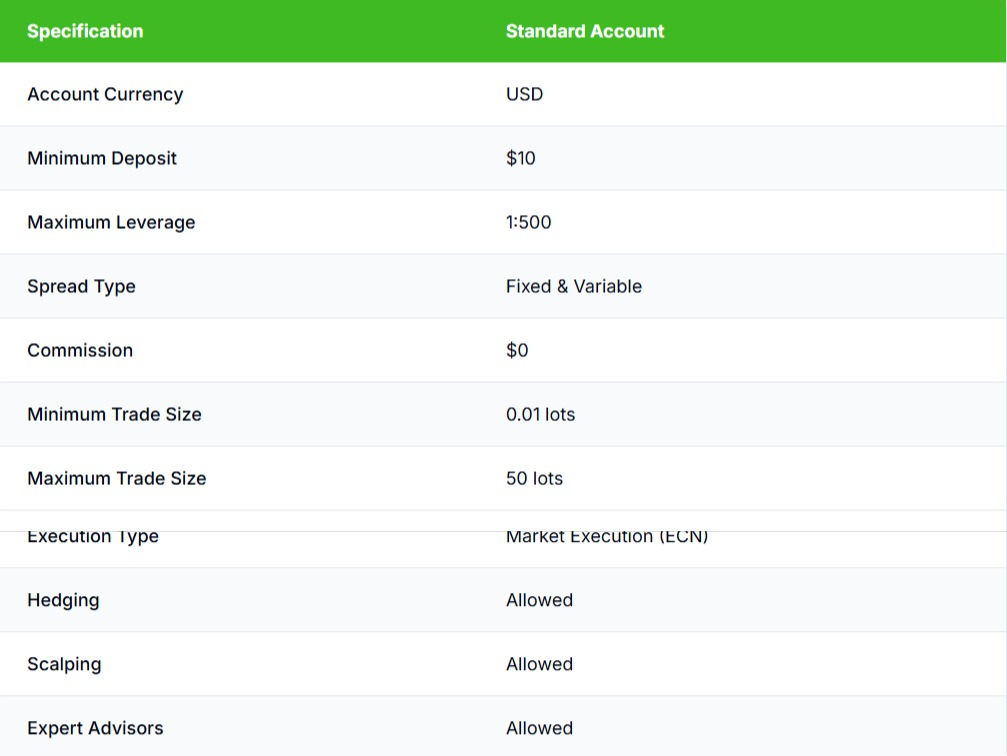Select the Commission row label

pos(80,350)
